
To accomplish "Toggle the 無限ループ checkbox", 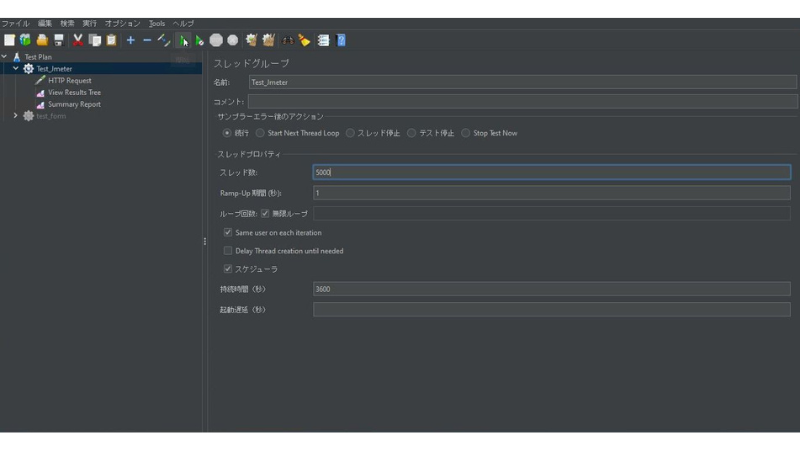I will [x=265, y=214].
